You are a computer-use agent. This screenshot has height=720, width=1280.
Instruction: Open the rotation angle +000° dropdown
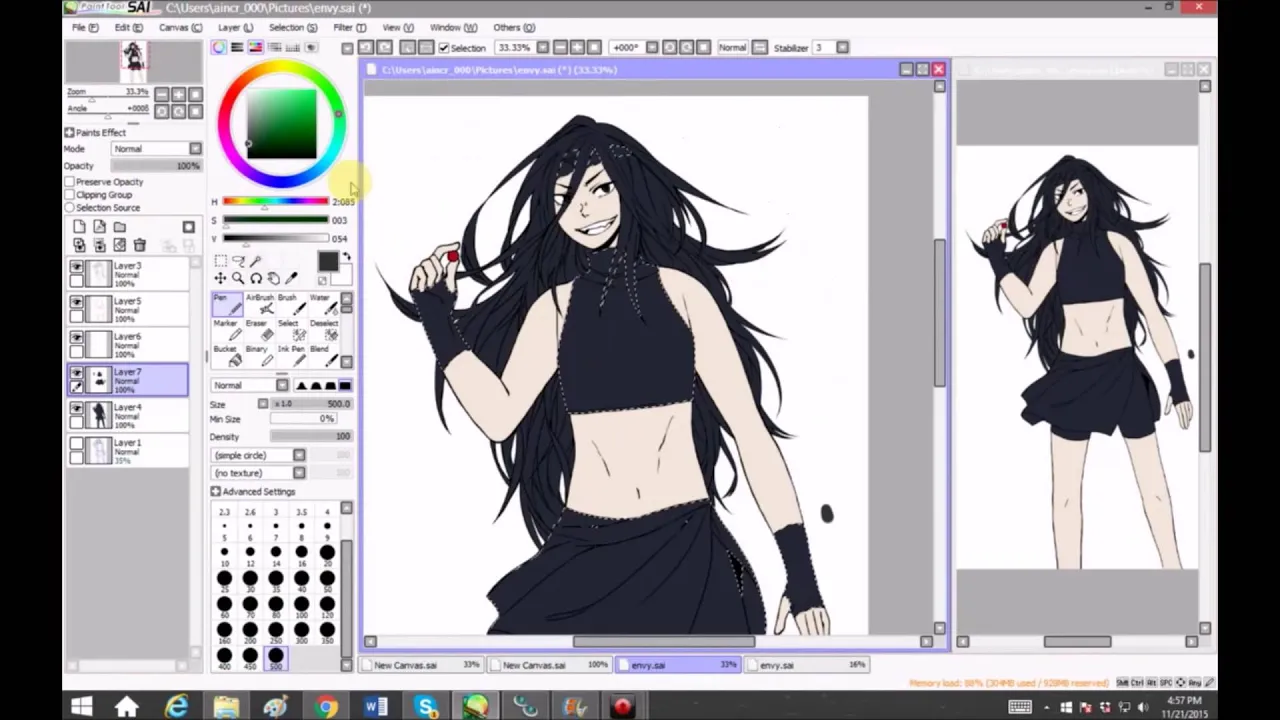652,47
